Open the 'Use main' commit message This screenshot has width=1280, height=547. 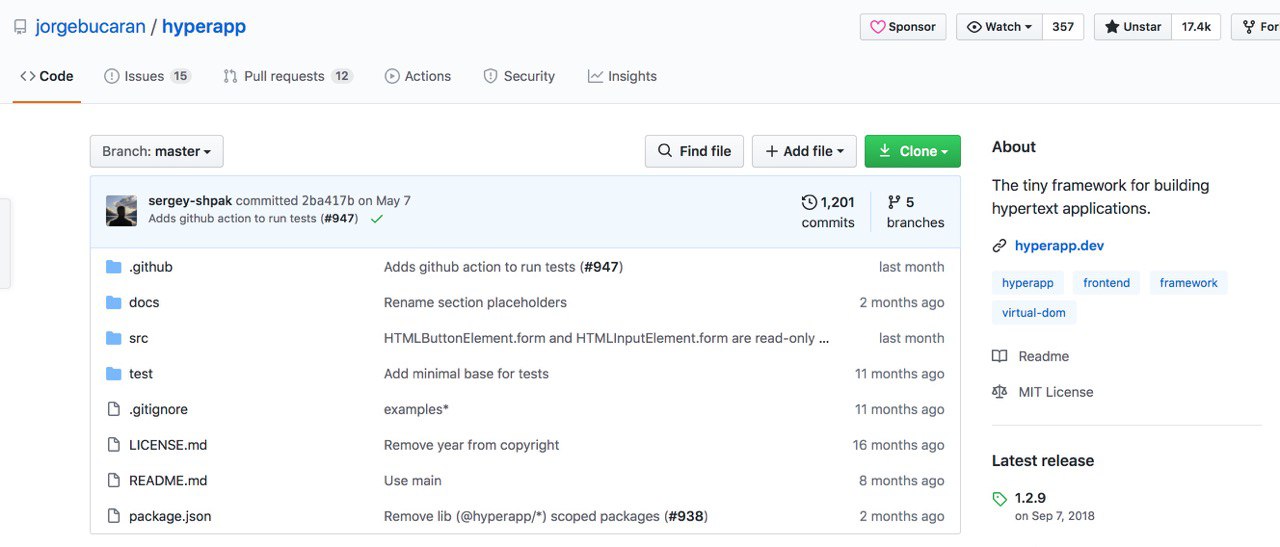point(413,480)
